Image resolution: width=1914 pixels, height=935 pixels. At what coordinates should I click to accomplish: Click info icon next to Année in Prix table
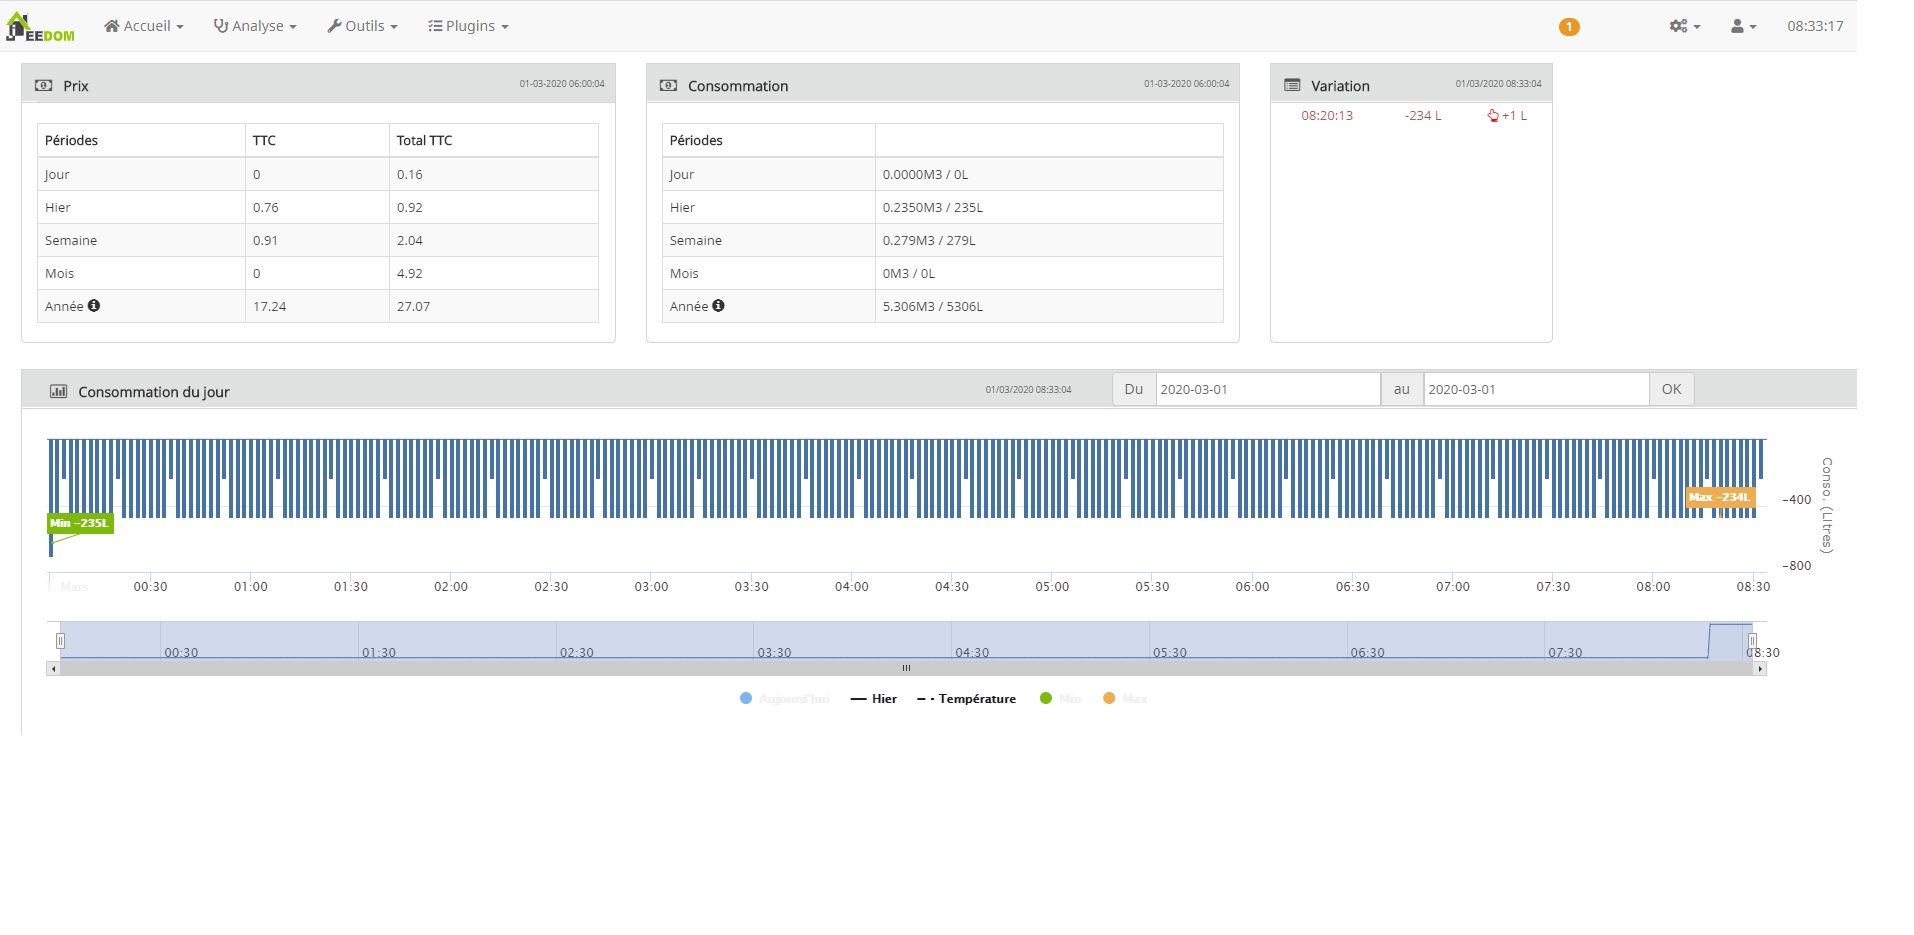94,306
